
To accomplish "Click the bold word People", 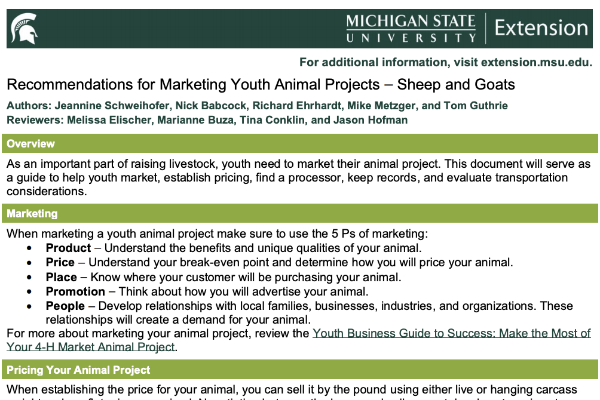I will click(65, 306).
